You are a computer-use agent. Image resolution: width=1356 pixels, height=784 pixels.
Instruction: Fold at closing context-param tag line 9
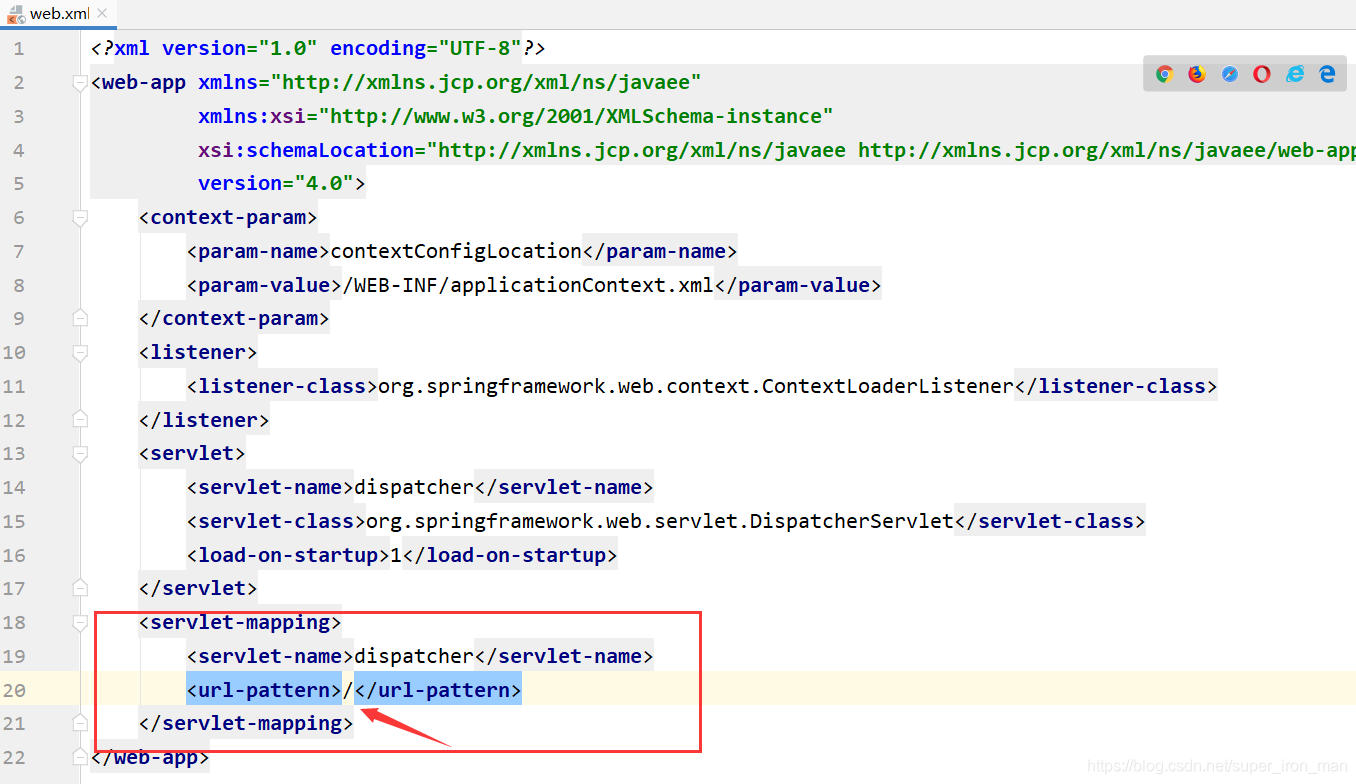pos(80,318)
